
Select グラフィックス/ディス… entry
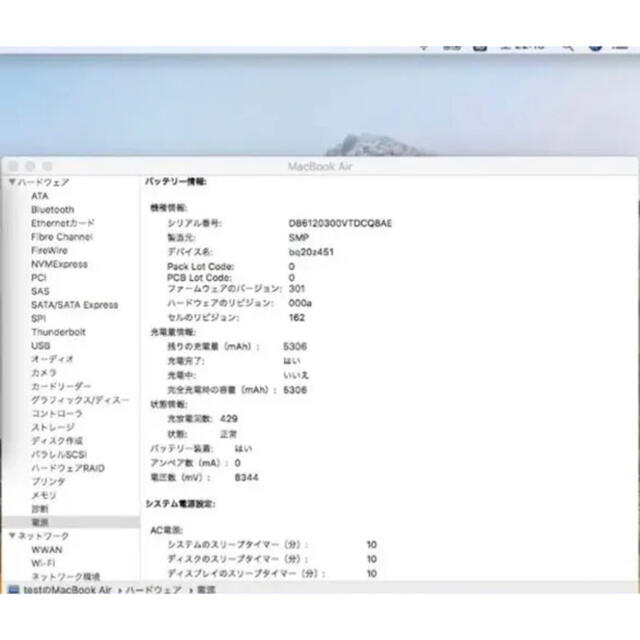coord(80,400)
